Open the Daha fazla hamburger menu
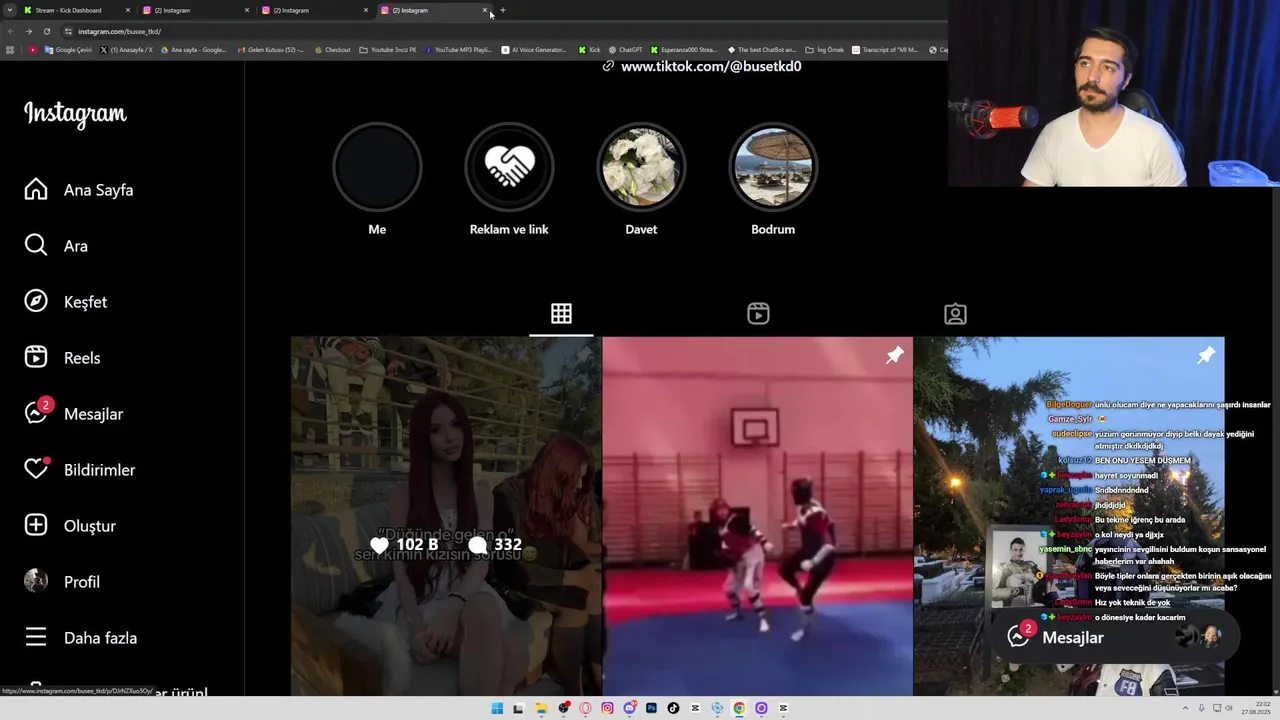This screenshot has height=720, width=1280. click(x=36, y=638)
